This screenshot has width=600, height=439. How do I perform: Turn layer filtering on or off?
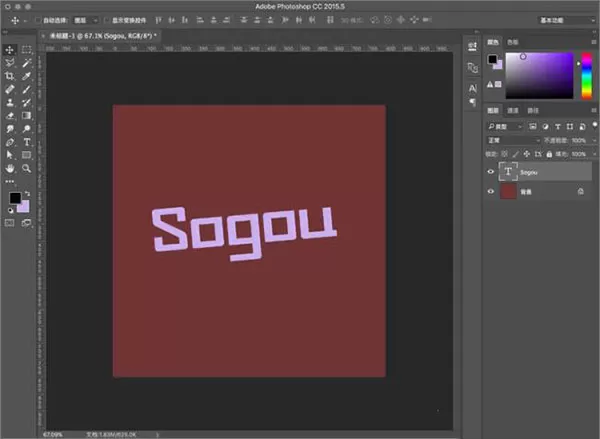pyautogui.click(x=595, y=125)
